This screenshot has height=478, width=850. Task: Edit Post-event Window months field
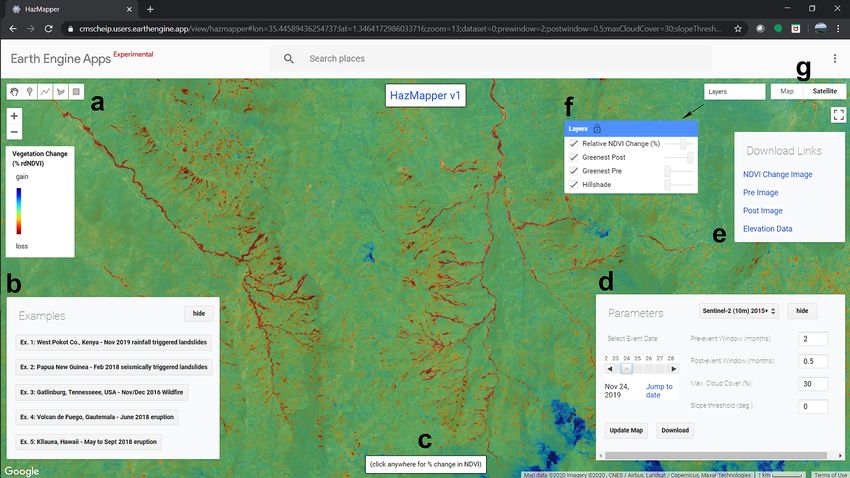click(x=813, y=361)
